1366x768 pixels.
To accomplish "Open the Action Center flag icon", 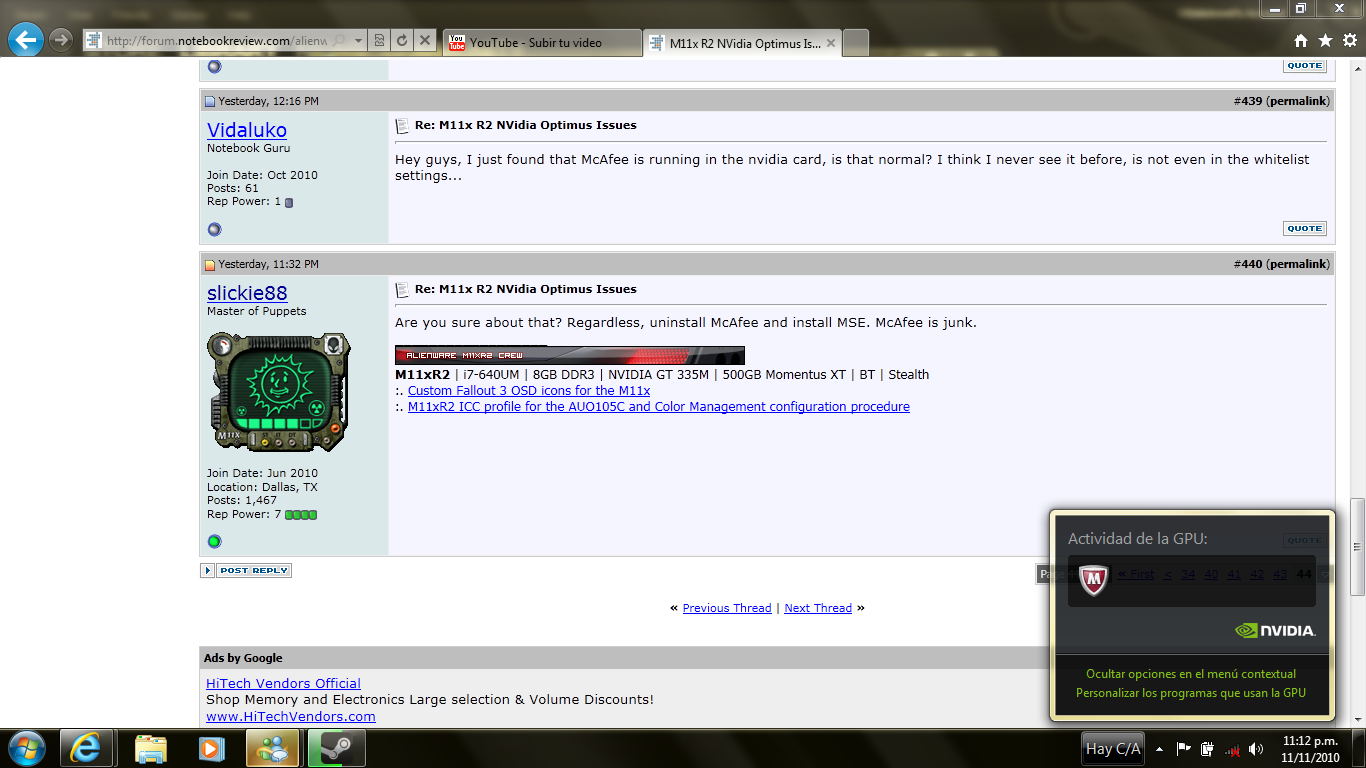I will tap(1183, 749).
